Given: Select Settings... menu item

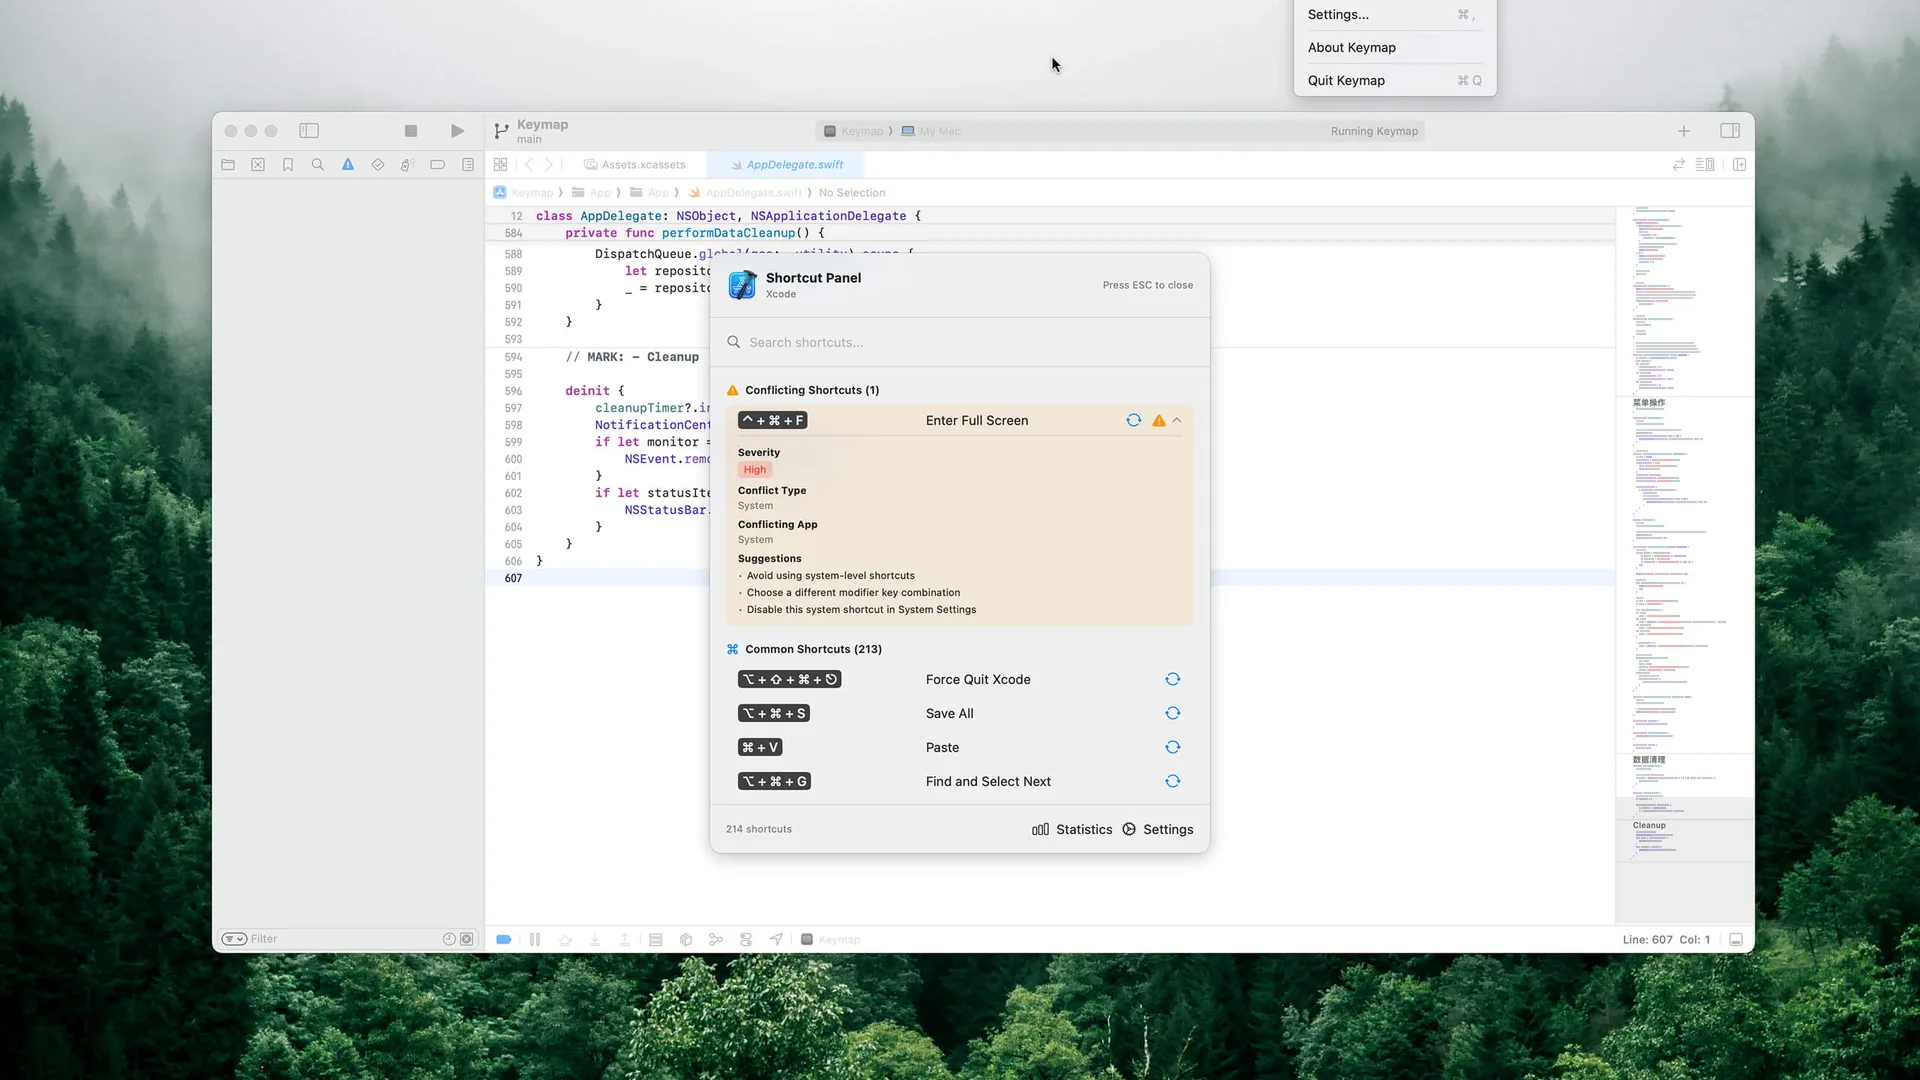Looking at the screenshot, I should pyautogui.click(x=1395, y=15).
